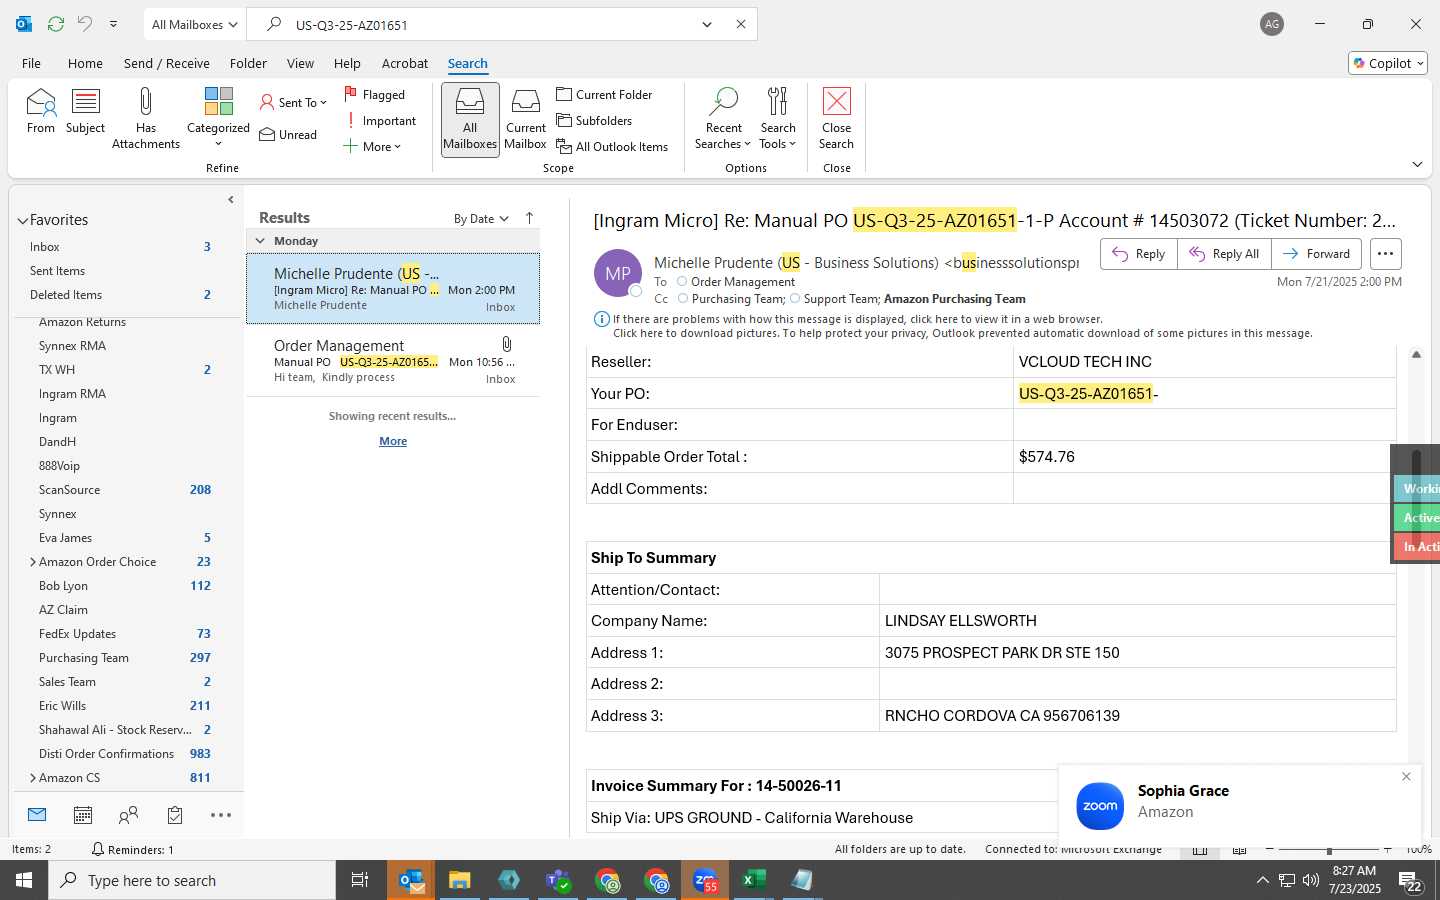Open the Disti Order Confirmations folder
This screenshot has width=1440, height=900.
click(x=106, y=754)
